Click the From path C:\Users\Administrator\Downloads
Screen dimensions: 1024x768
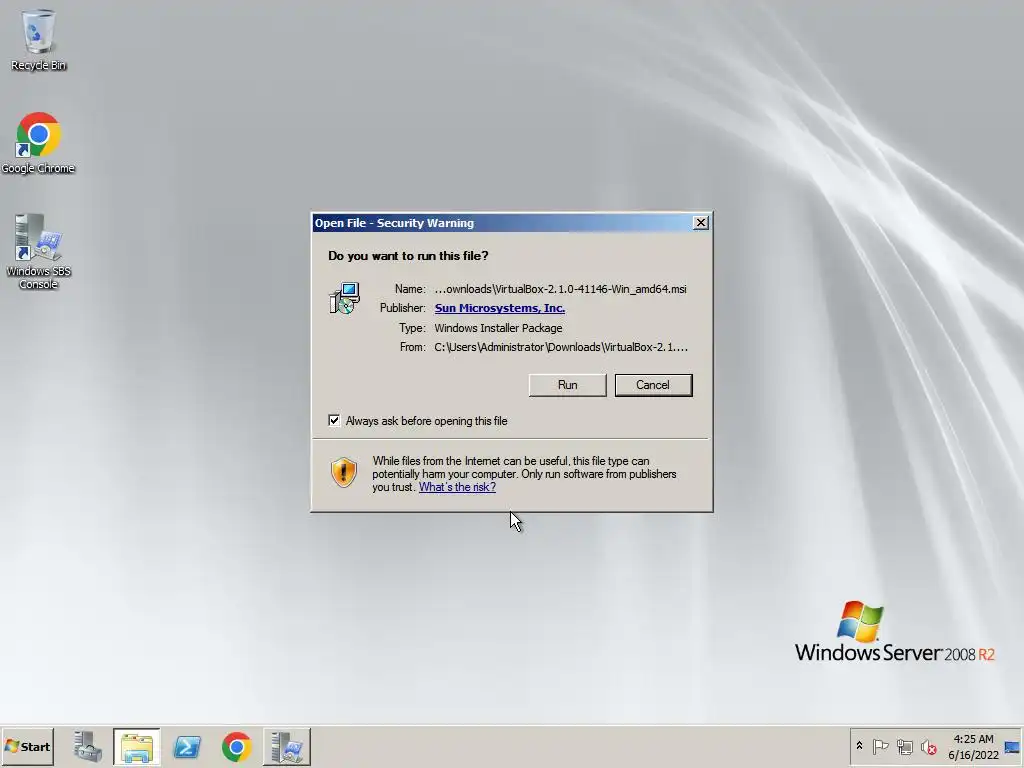tap(561, 347)
